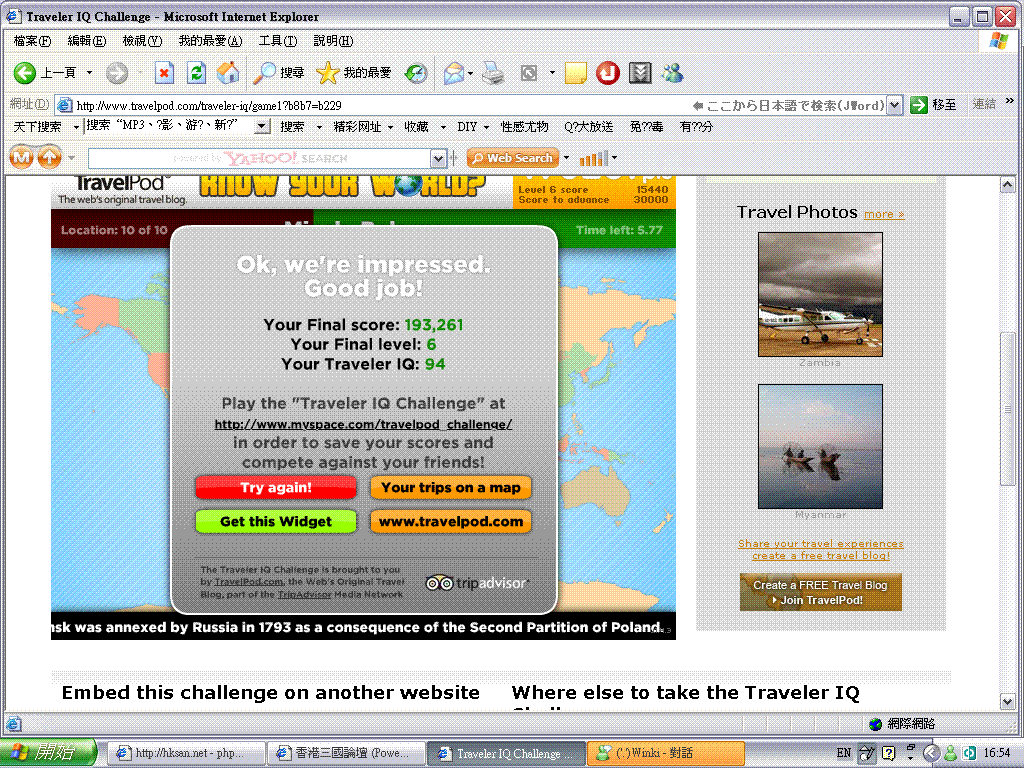The width and height of the screenshot is (1024, 768).
Task: Open the address bar dropdown arrow
Action: coord(895,104)
